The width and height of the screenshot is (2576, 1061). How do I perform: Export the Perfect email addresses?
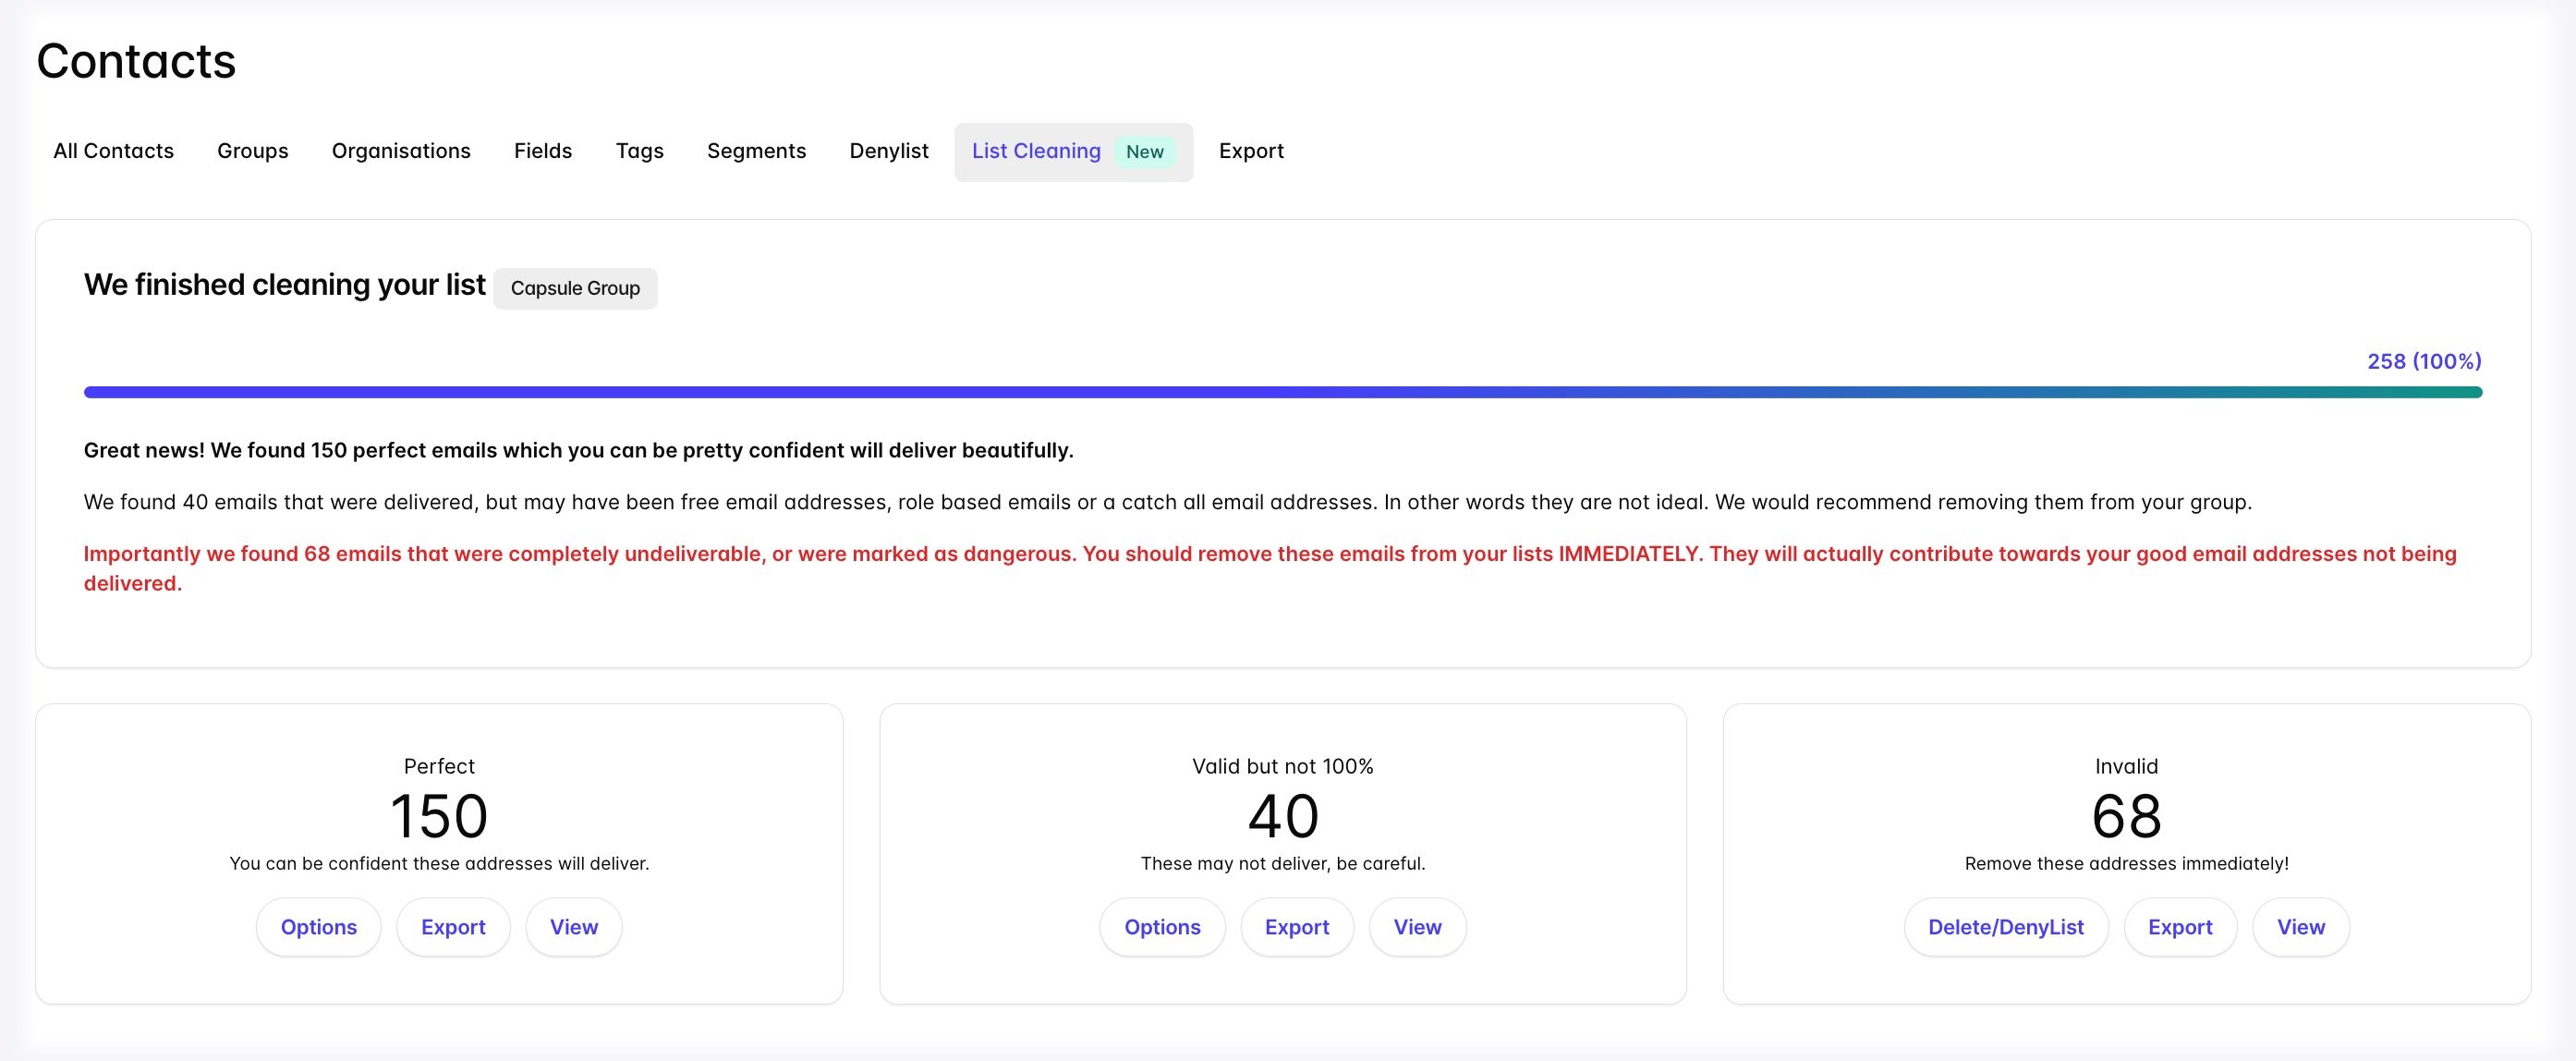click(453, 927)
